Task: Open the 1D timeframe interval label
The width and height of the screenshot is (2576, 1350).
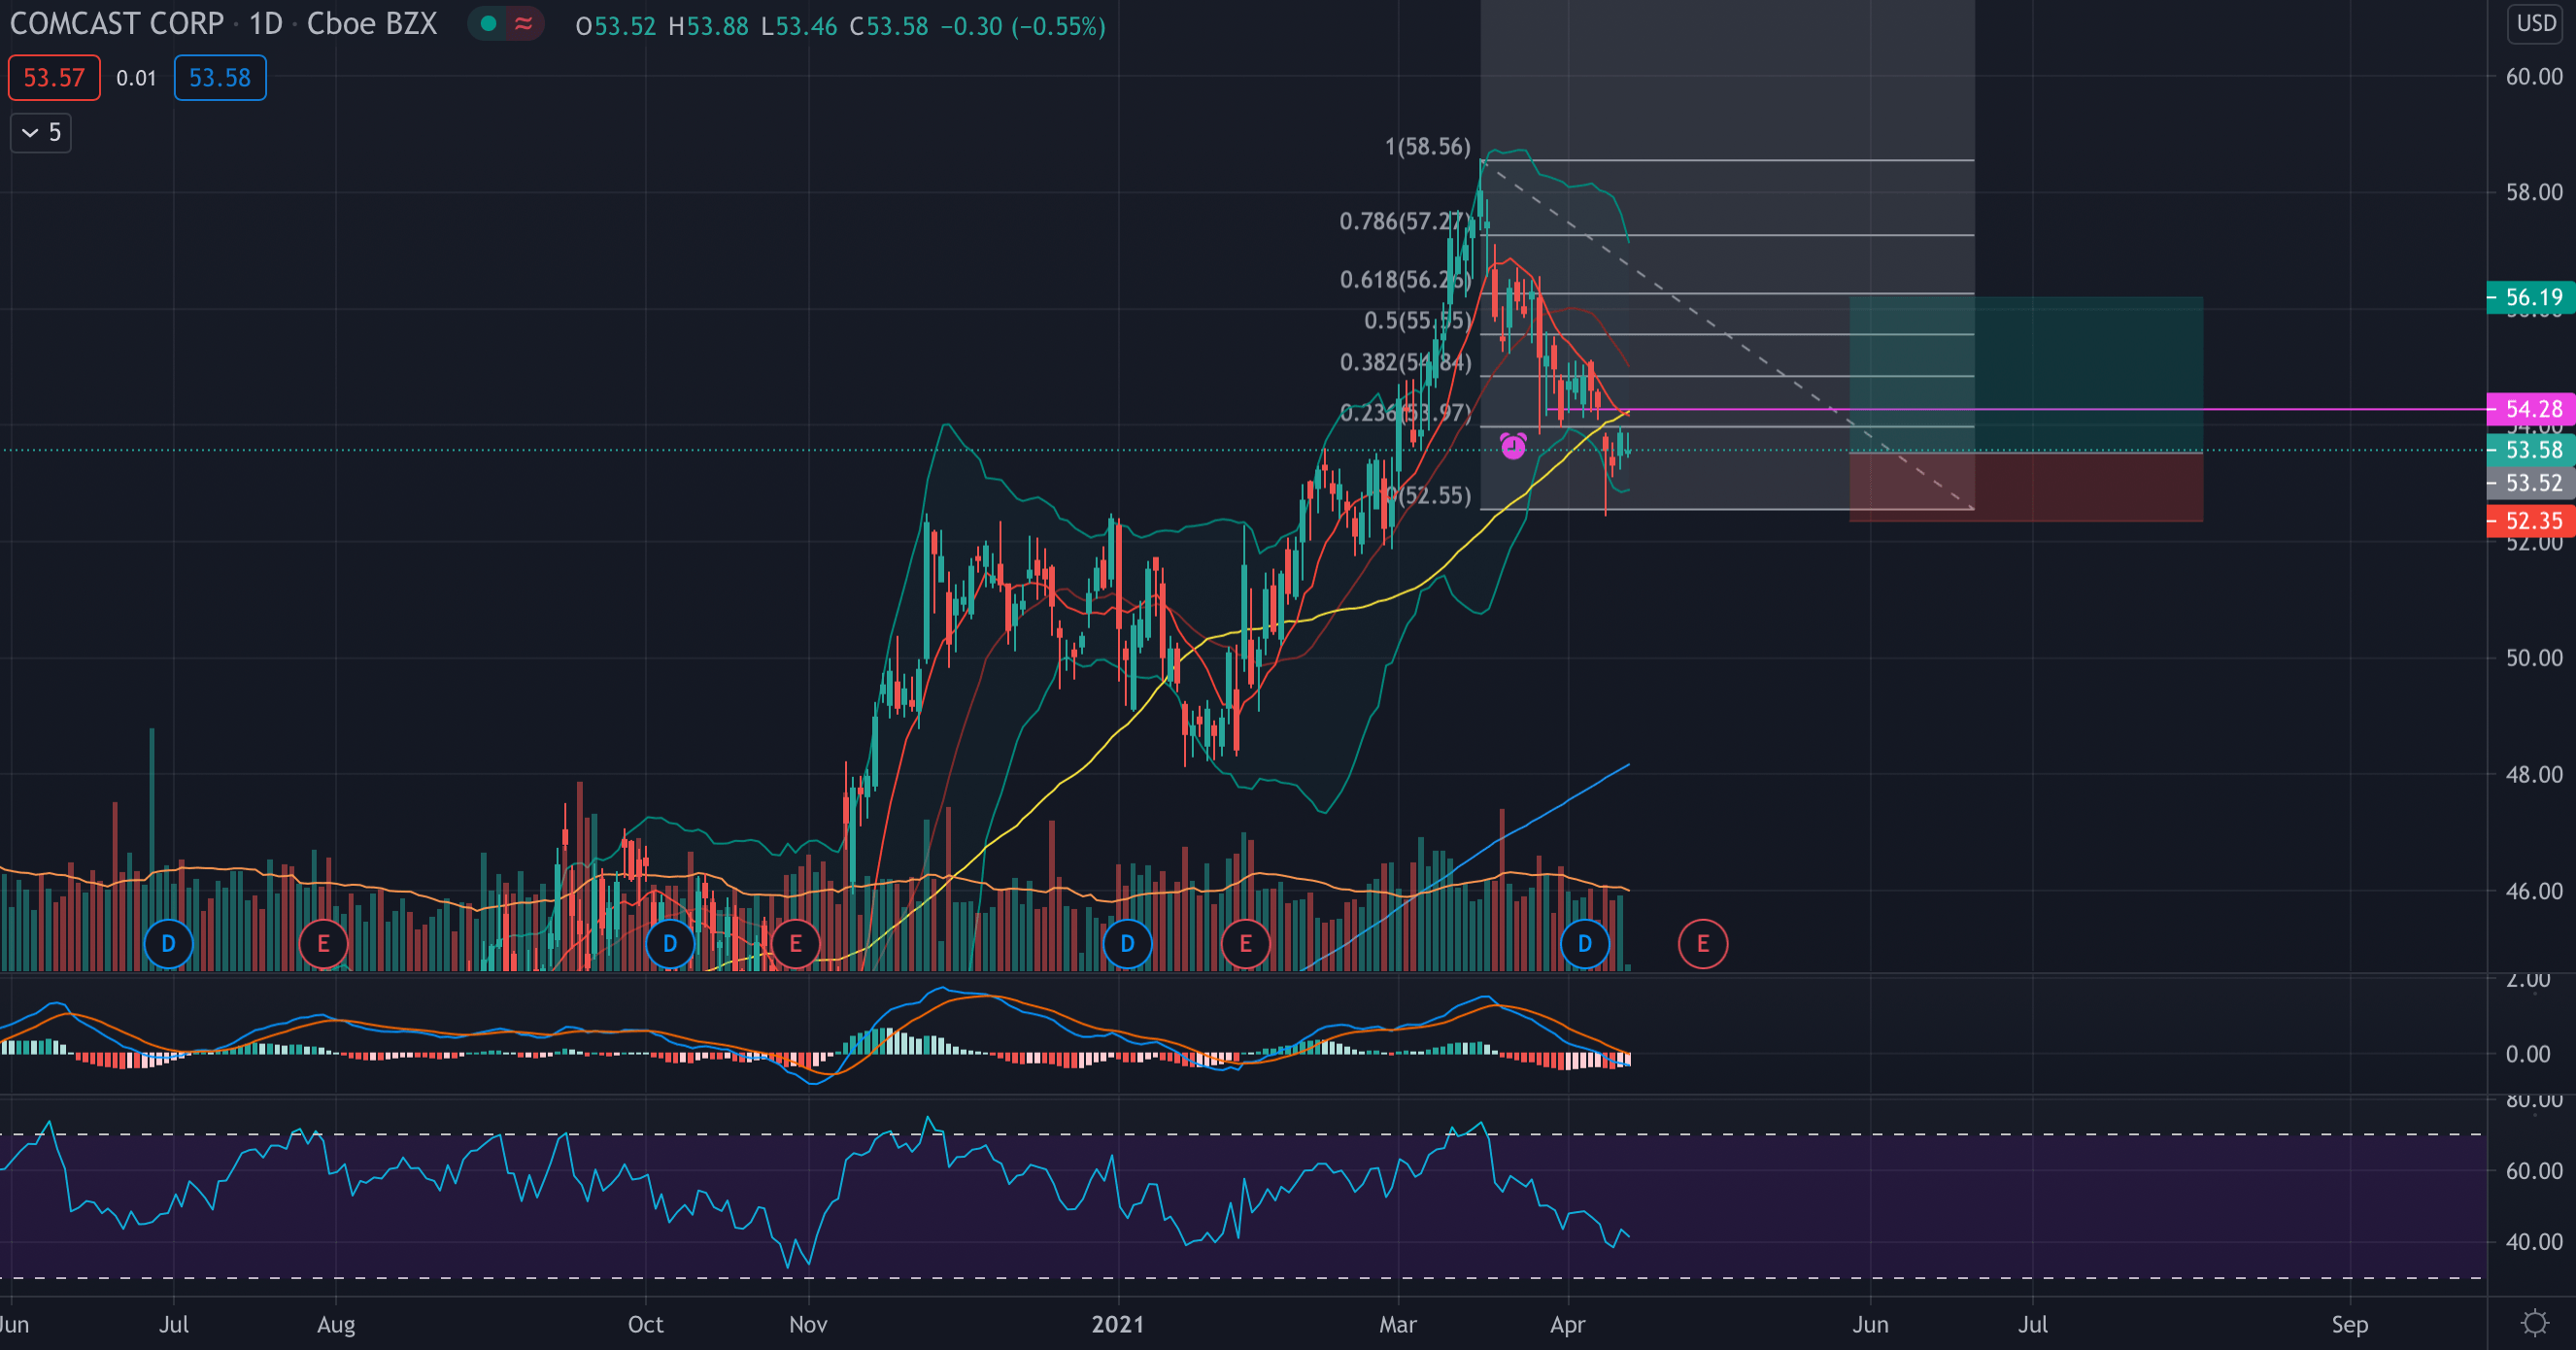Action: click(266, 24)
